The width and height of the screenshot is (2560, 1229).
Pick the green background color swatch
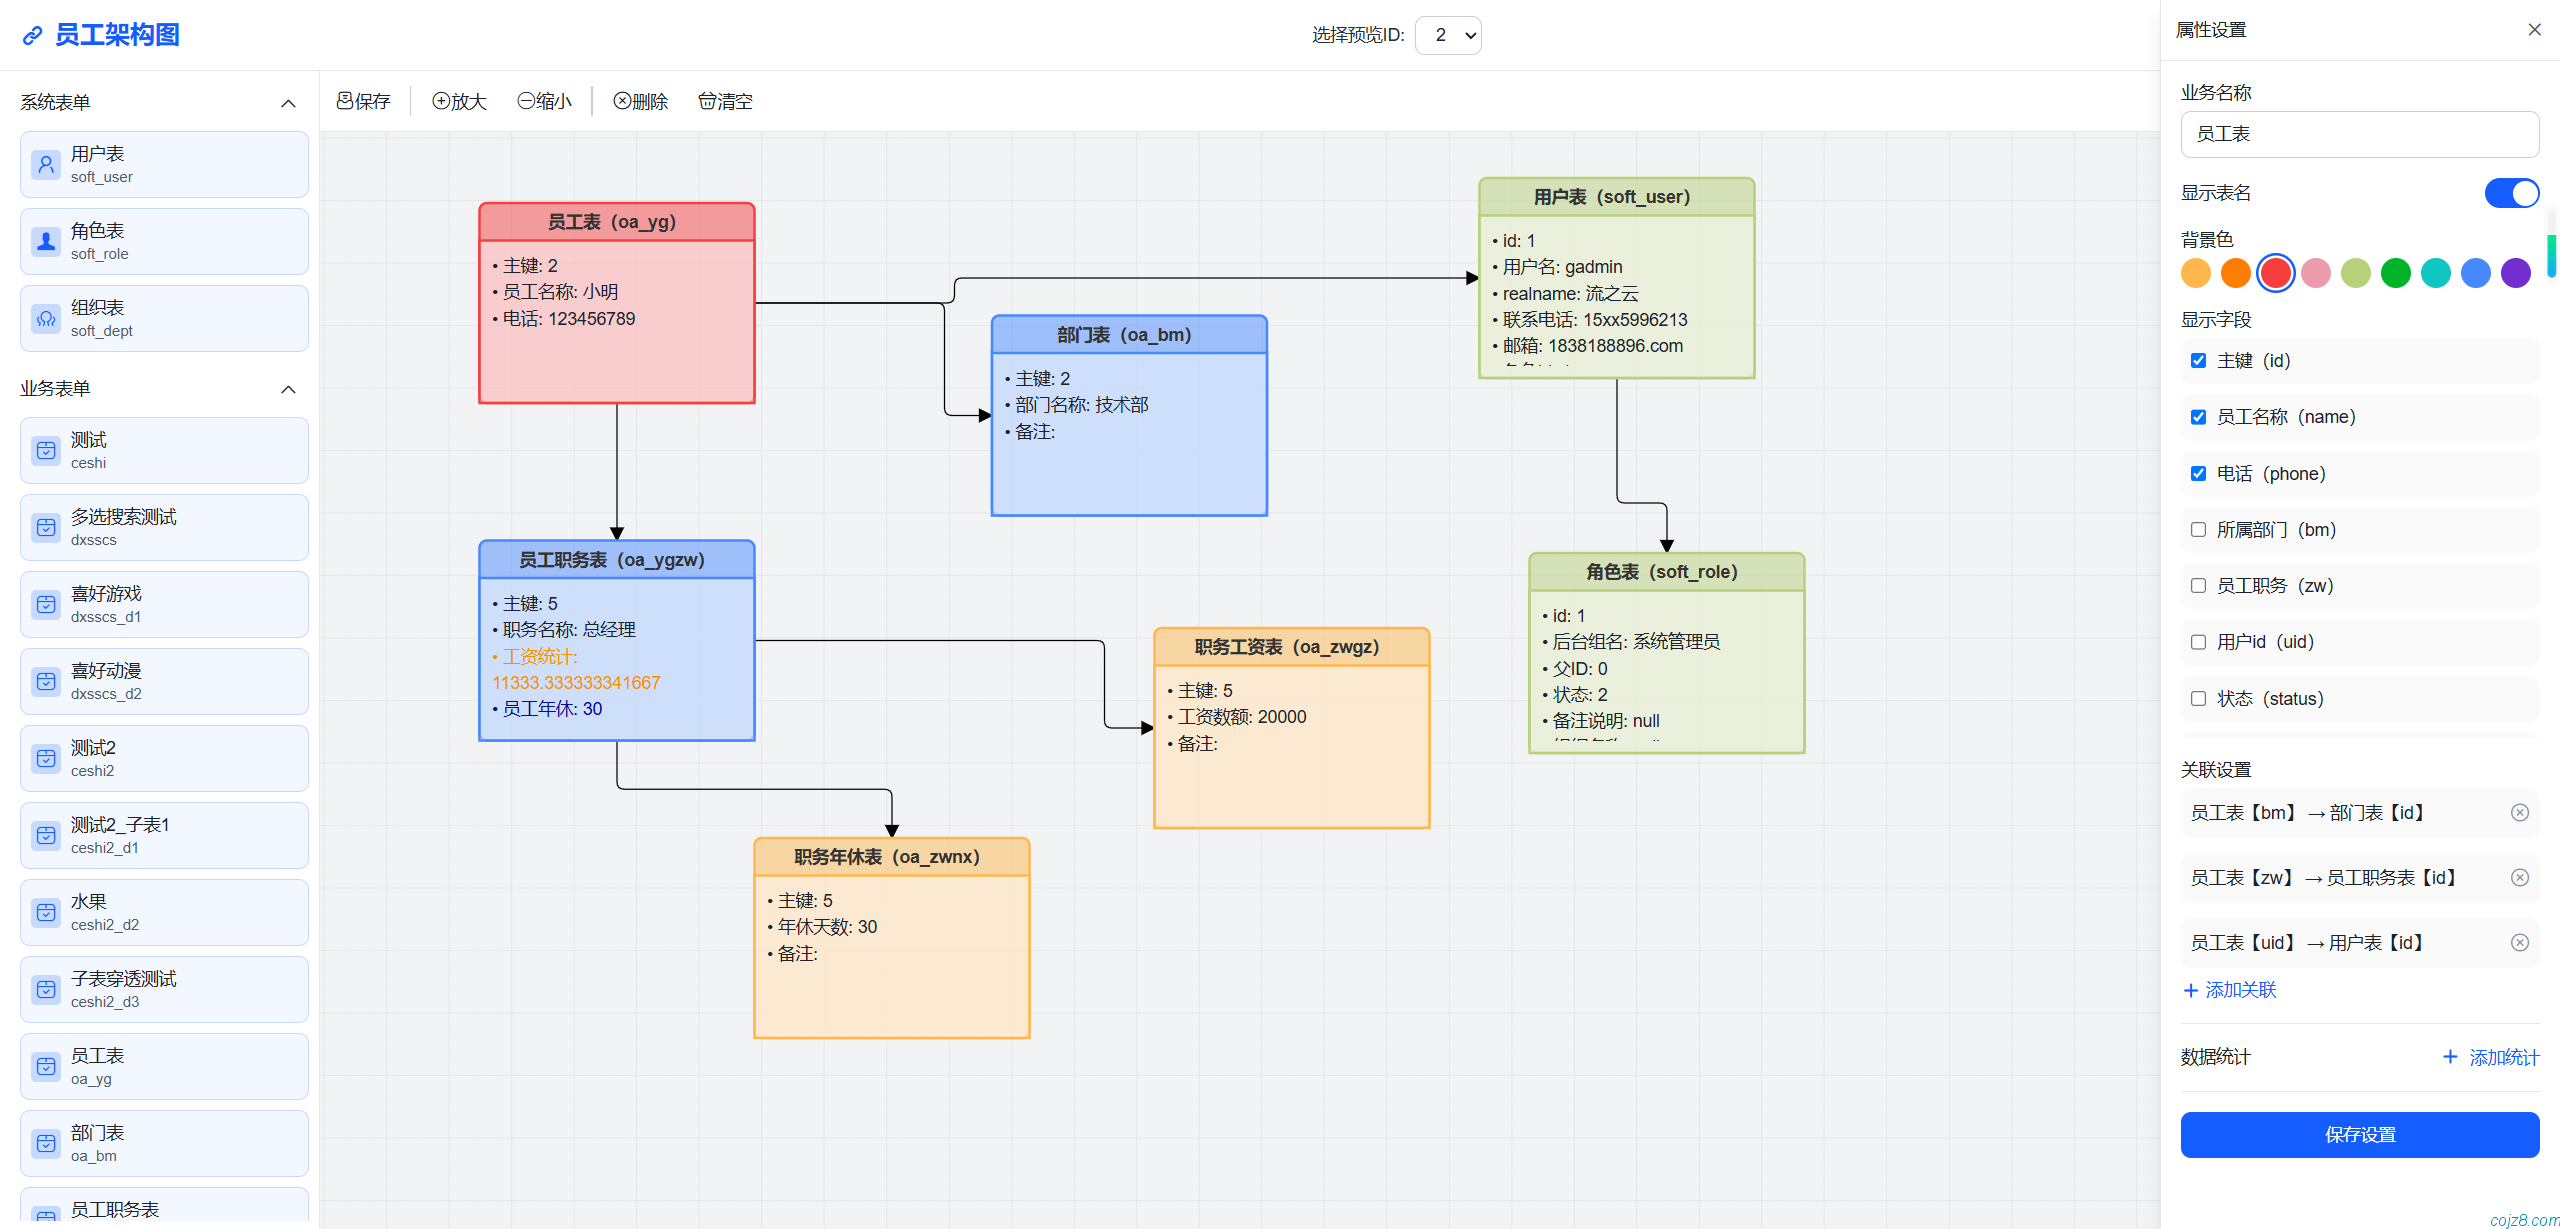(2394, 272)
